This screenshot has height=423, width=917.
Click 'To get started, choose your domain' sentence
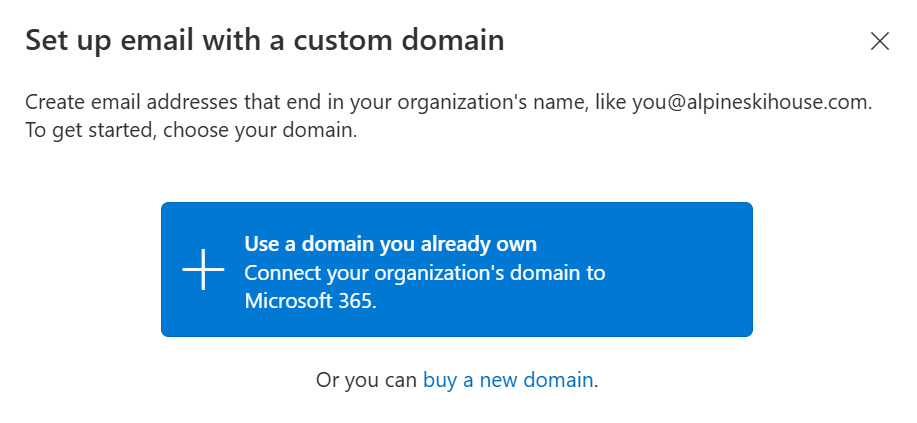tap(190, 130)
